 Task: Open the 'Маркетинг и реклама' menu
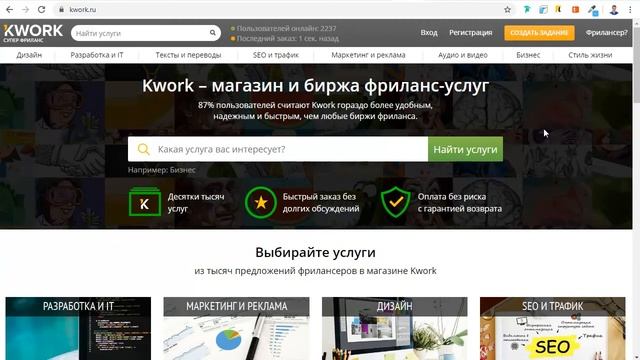point(368,55)
